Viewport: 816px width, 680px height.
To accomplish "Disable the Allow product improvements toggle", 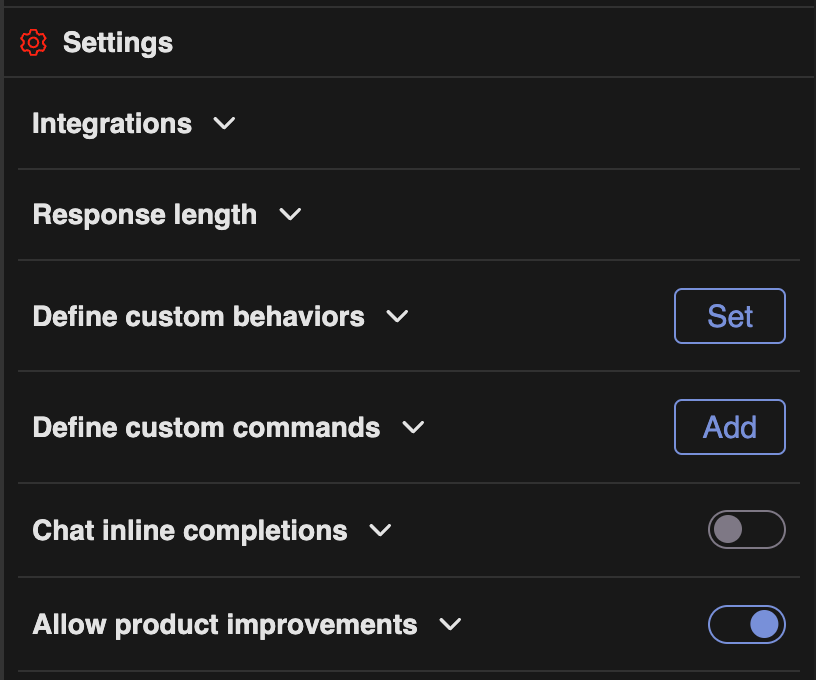I will click(x=746, y=625).
